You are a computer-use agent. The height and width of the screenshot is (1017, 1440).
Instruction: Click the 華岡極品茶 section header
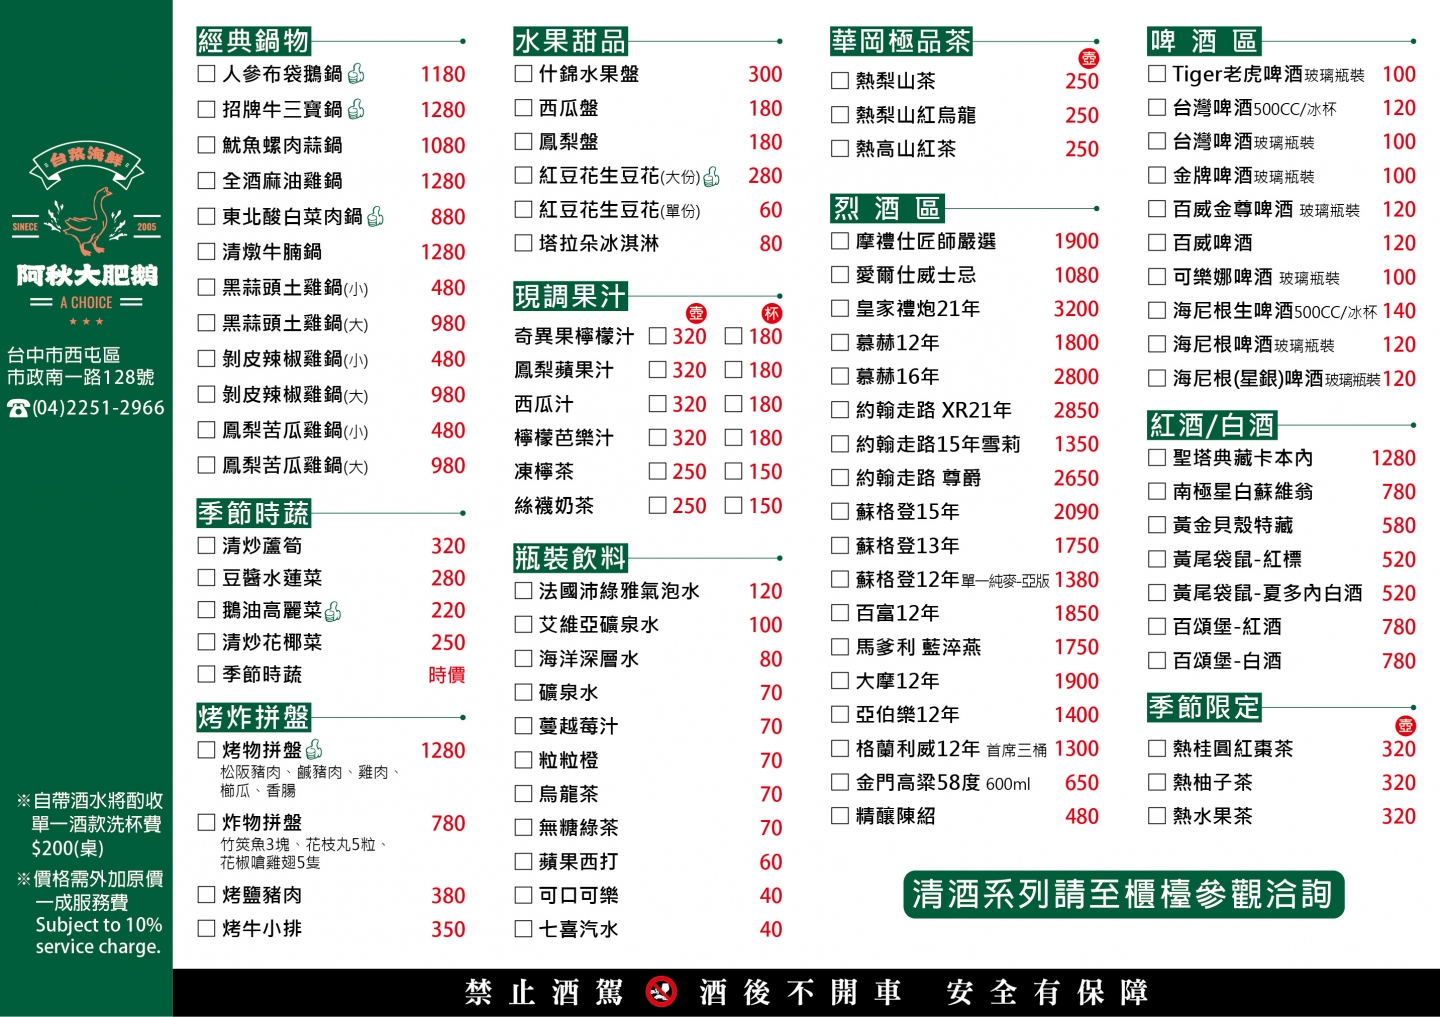click(901, 41)
